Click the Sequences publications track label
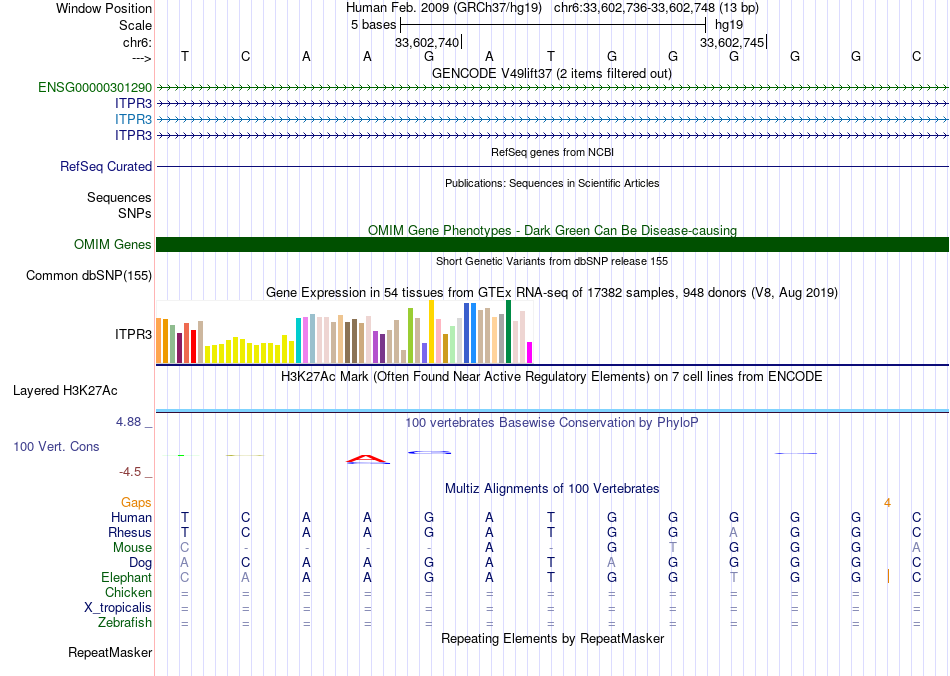Viewport: 950px width, 676px height. pyautogui.click(x=119, y=198)
